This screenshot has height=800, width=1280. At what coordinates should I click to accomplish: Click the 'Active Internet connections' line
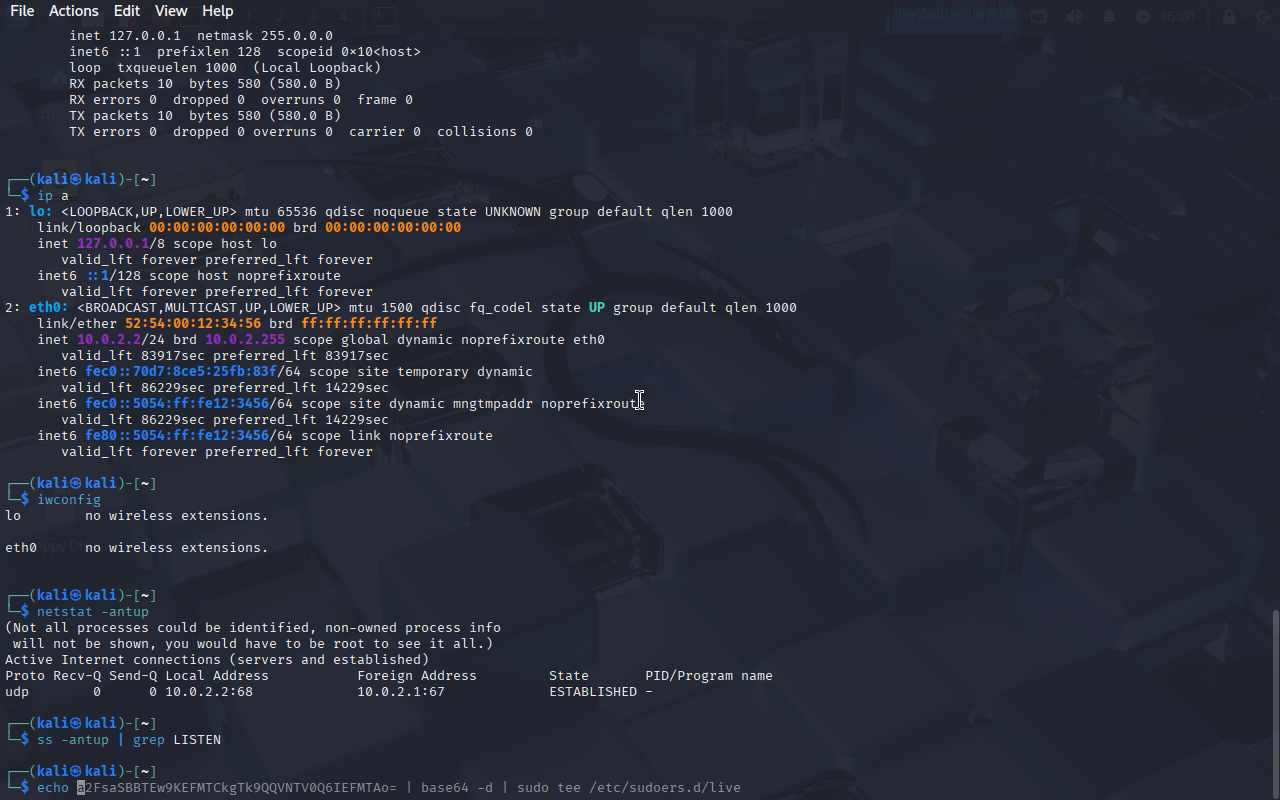click(x=217, y=659)
